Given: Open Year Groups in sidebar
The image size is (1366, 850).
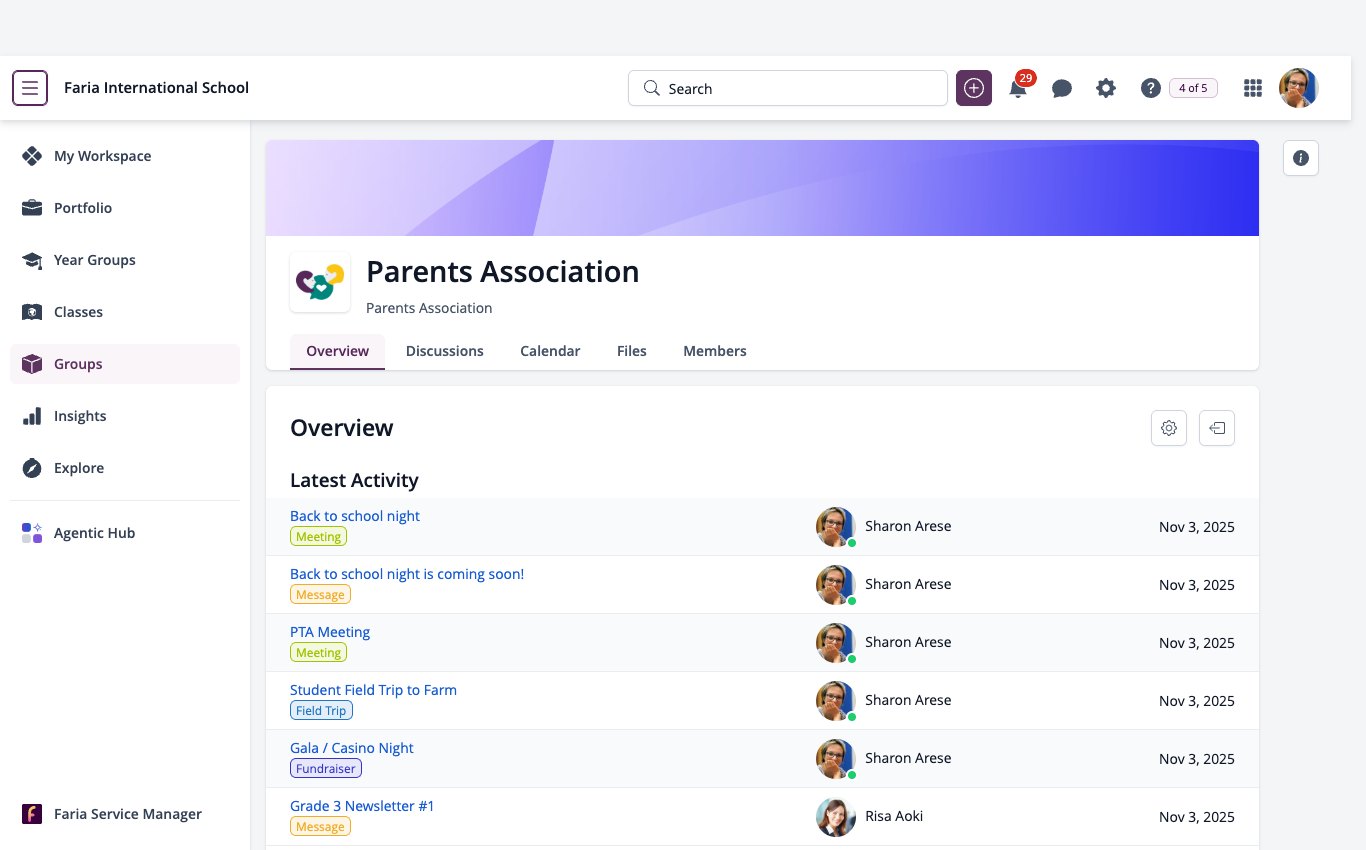Looking at the screenshot, I should pyautogui.click(x=125, y=260).
